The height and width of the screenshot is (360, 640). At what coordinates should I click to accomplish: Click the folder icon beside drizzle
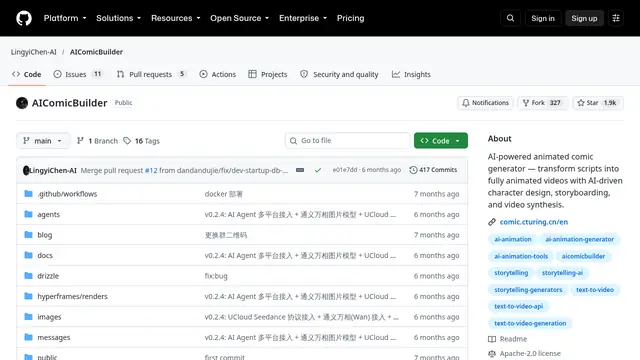[x=28, y=276]
